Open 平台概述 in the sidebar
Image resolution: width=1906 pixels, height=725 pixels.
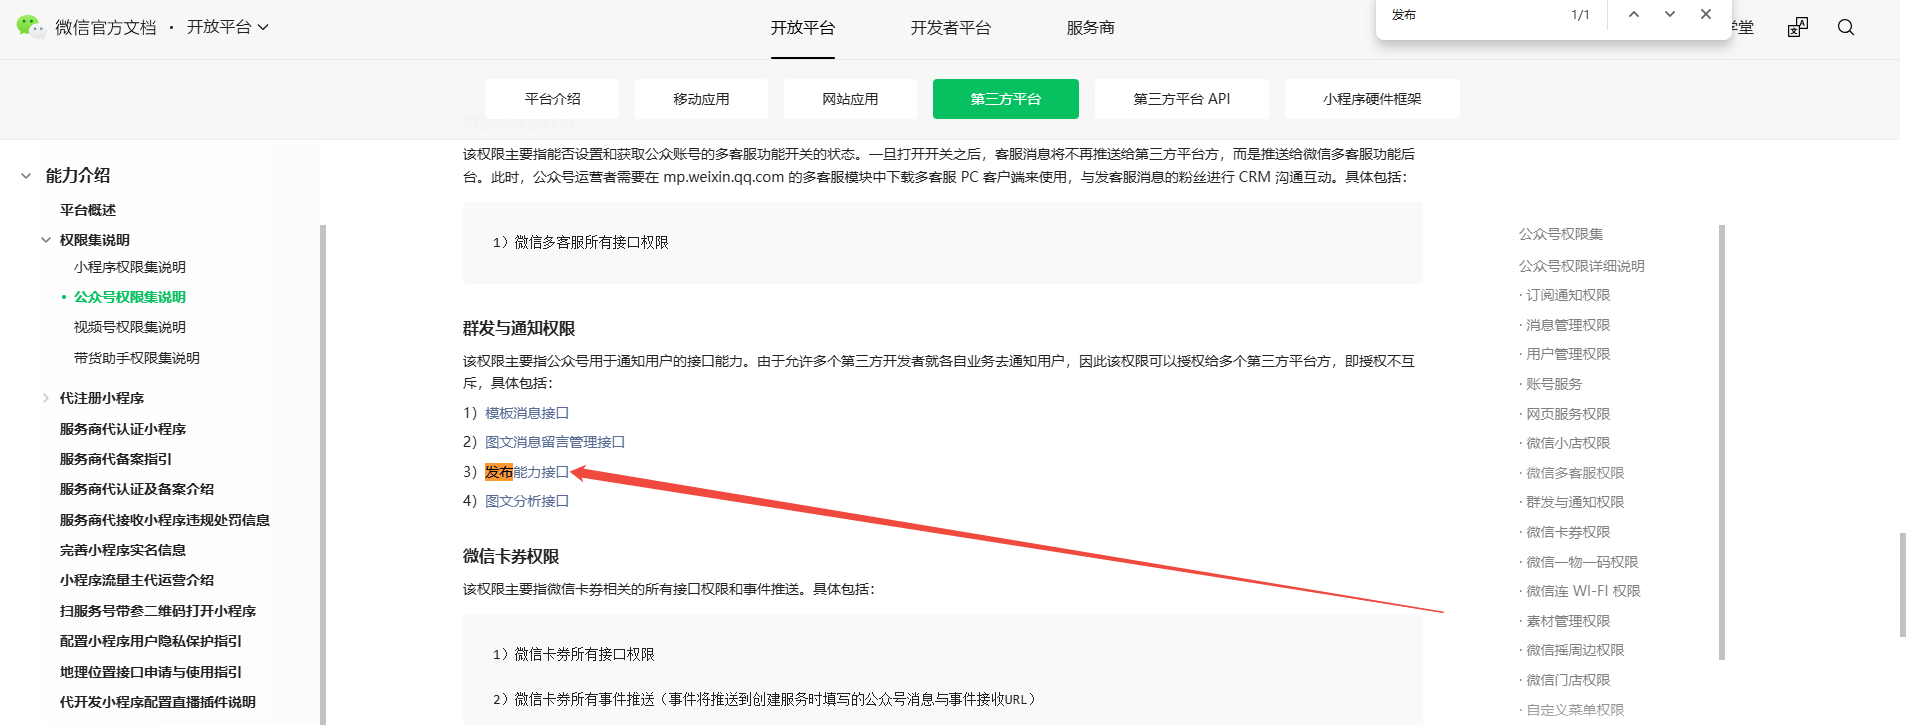click(x=88, y=210)
